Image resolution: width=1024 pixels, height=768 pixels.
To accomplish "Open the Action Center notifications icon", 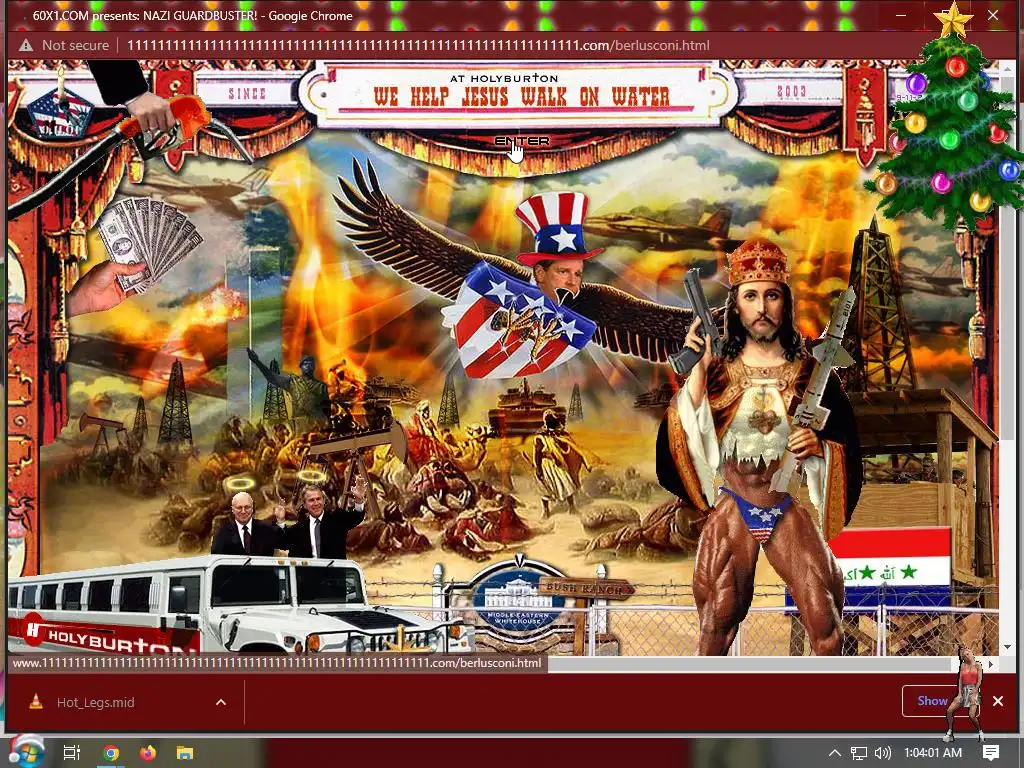I will pos(991,753).
